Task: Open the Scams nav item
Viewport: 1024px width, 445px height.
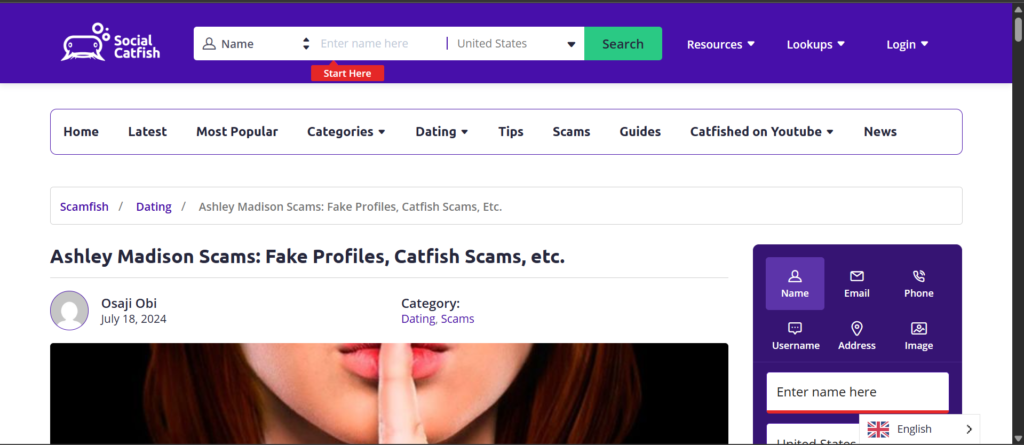Action: tap(571, 131)
